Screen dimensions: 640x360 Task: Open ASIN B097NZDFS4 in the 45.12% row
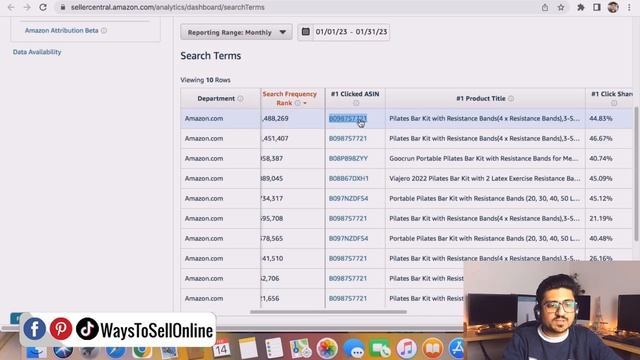coord(348,198)
